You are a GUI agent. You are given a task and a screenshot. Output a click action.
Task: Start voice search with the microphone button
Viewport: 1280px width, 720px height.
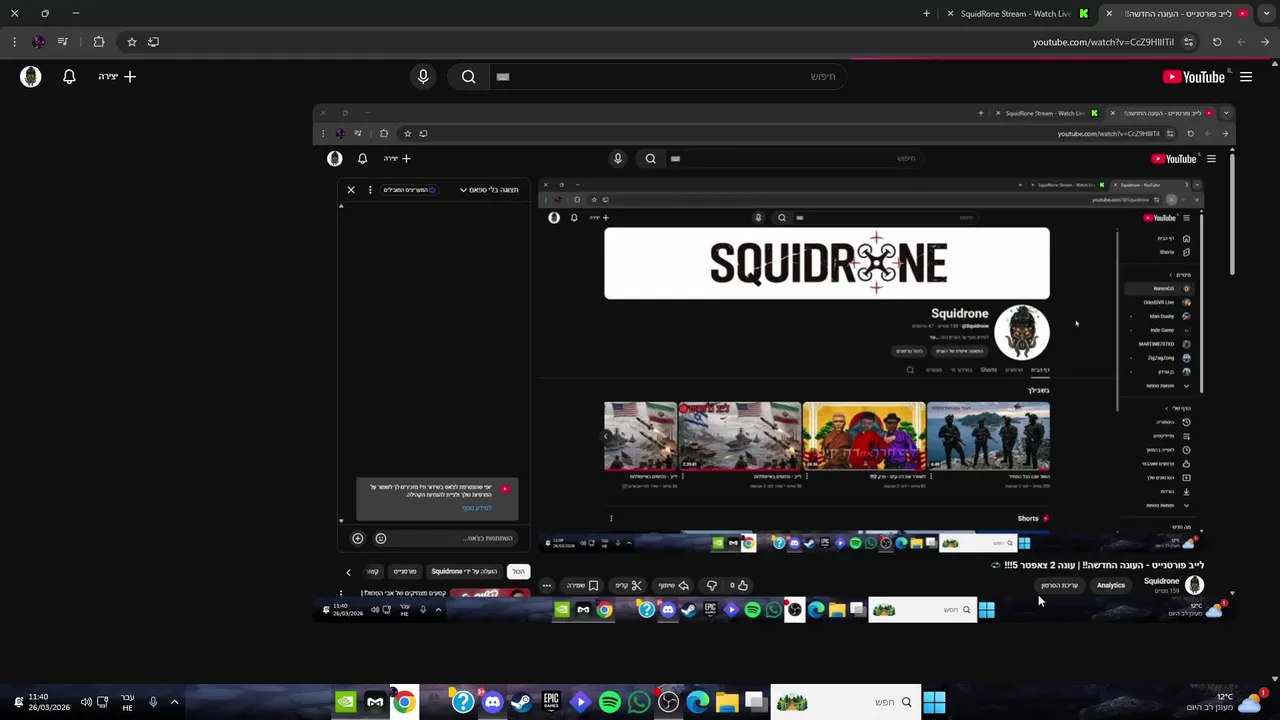click(423, 77)
